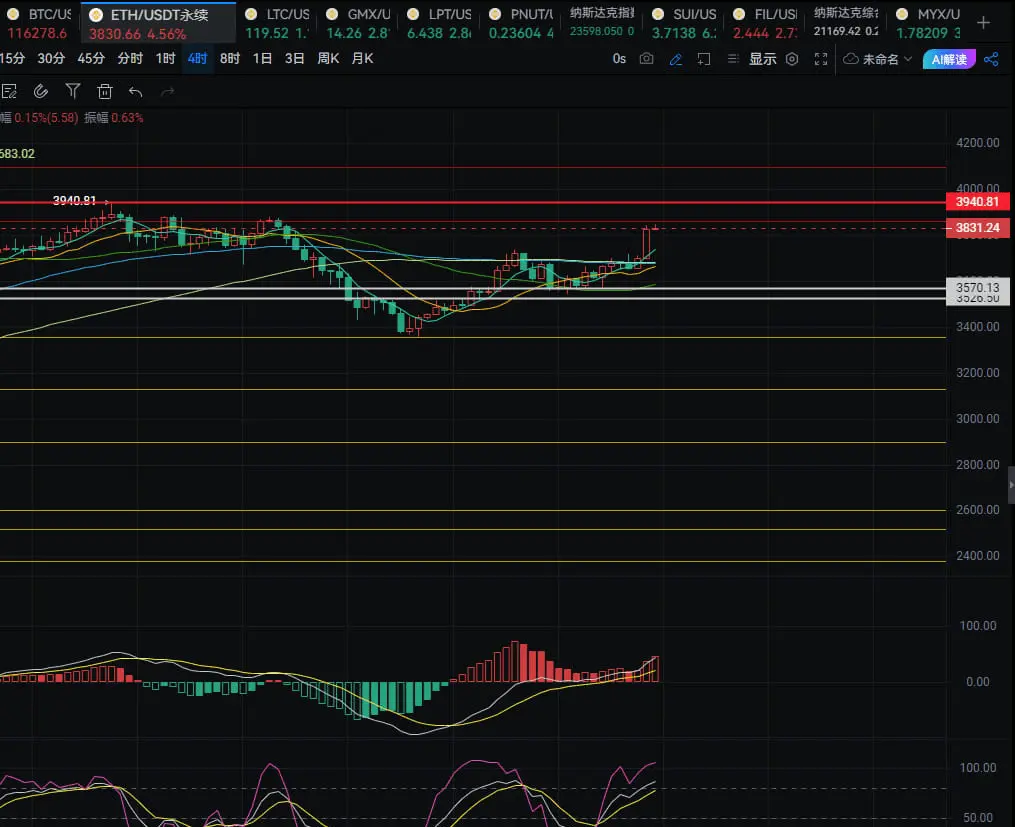Click the 3000.00 price axis label
The height and width of the screenshot is (827, 1015).
(x=977, y=419)
